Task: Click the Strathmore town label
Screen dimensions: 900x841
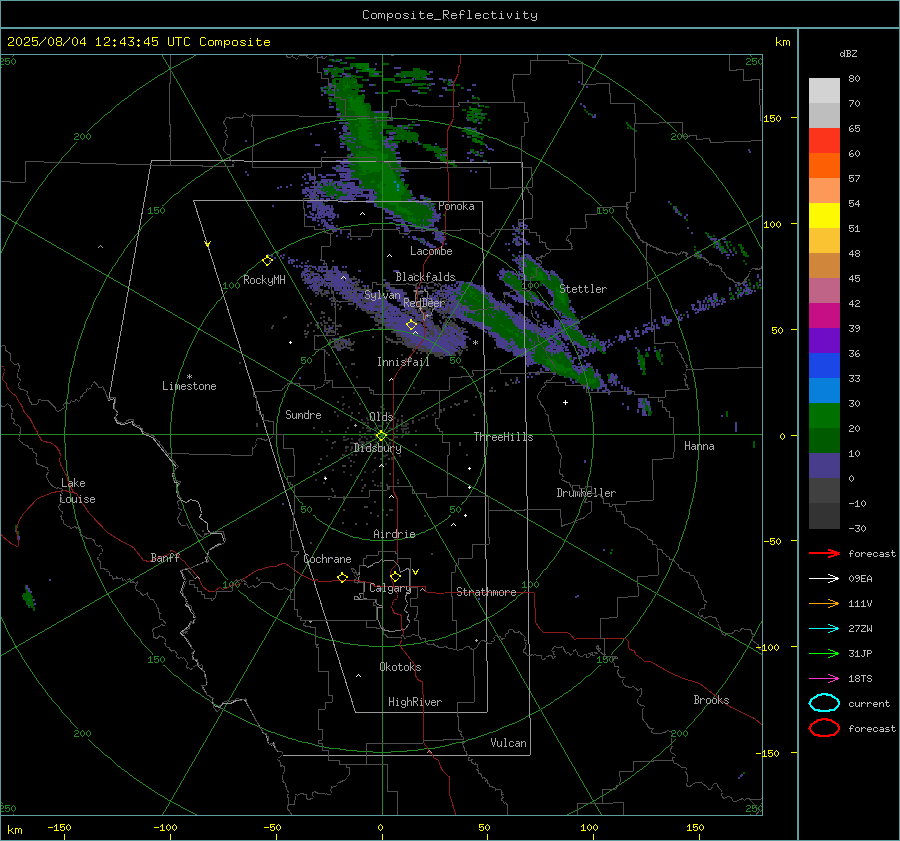Action: click(x=486, y=592)
